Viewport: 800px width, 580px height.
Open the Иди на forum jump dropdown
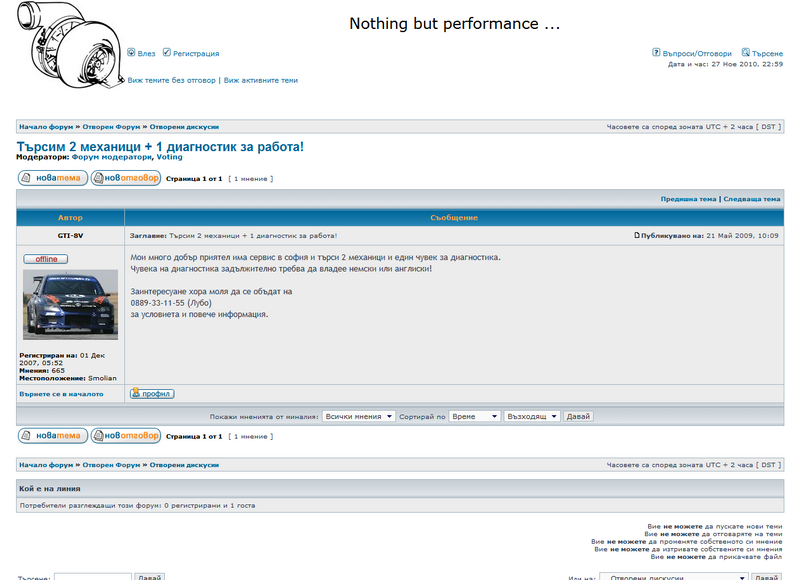(674, 577)
